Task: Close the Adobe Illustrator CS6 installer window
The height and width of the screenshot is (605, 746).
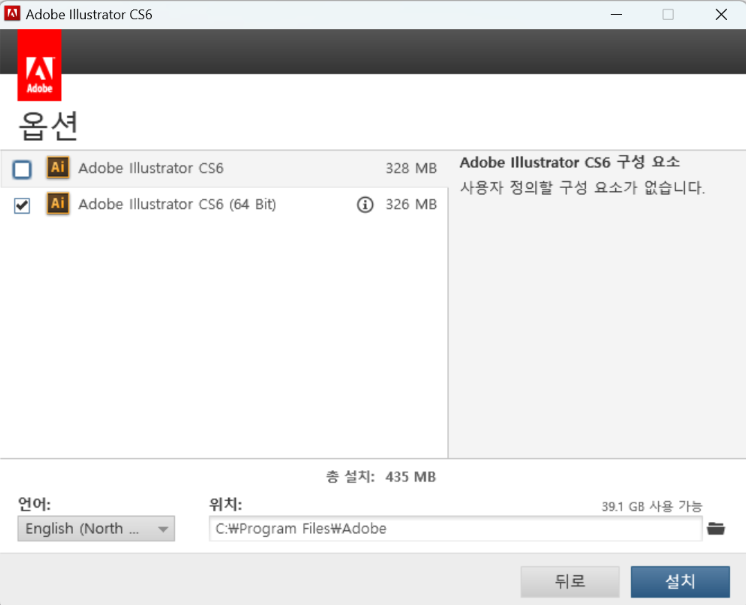Action: [721, 14]
